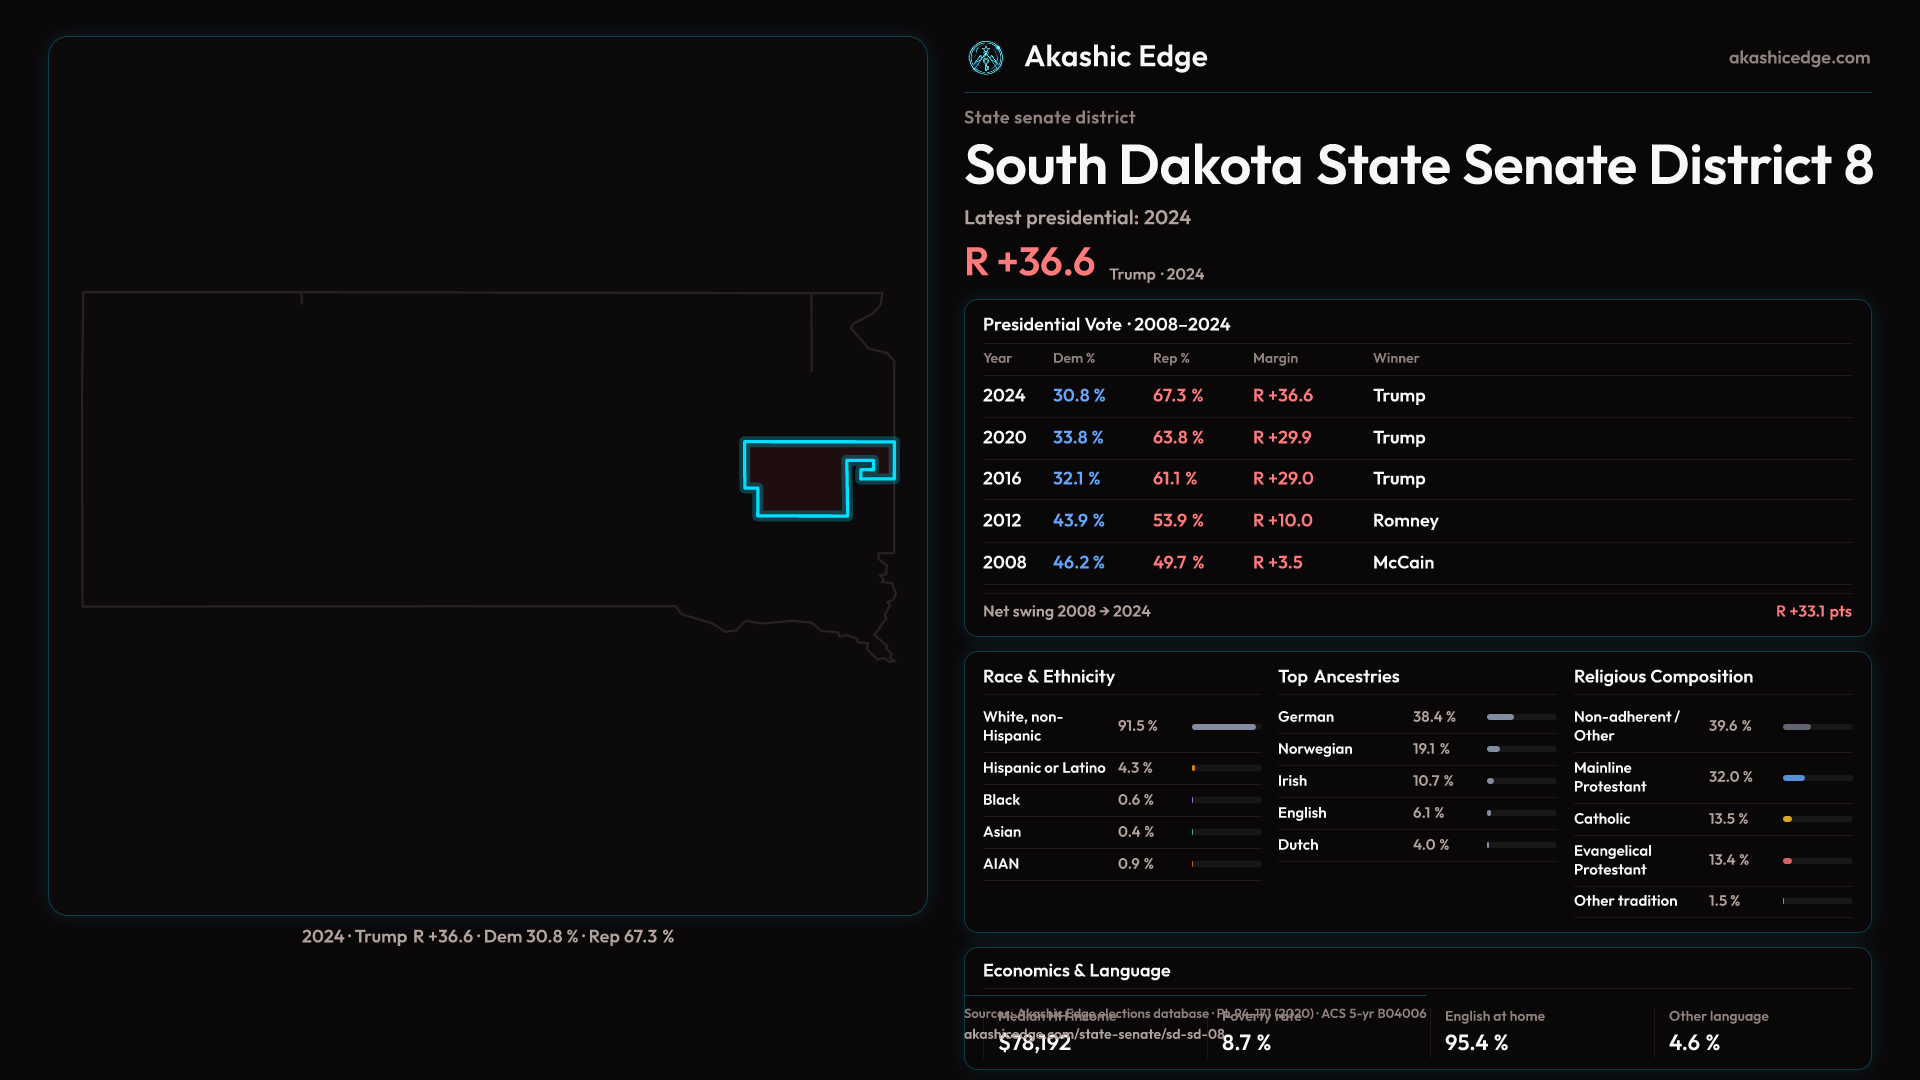
Task: Click the Net swing R +33.1 pts value
Action: tap(1812, 612)
